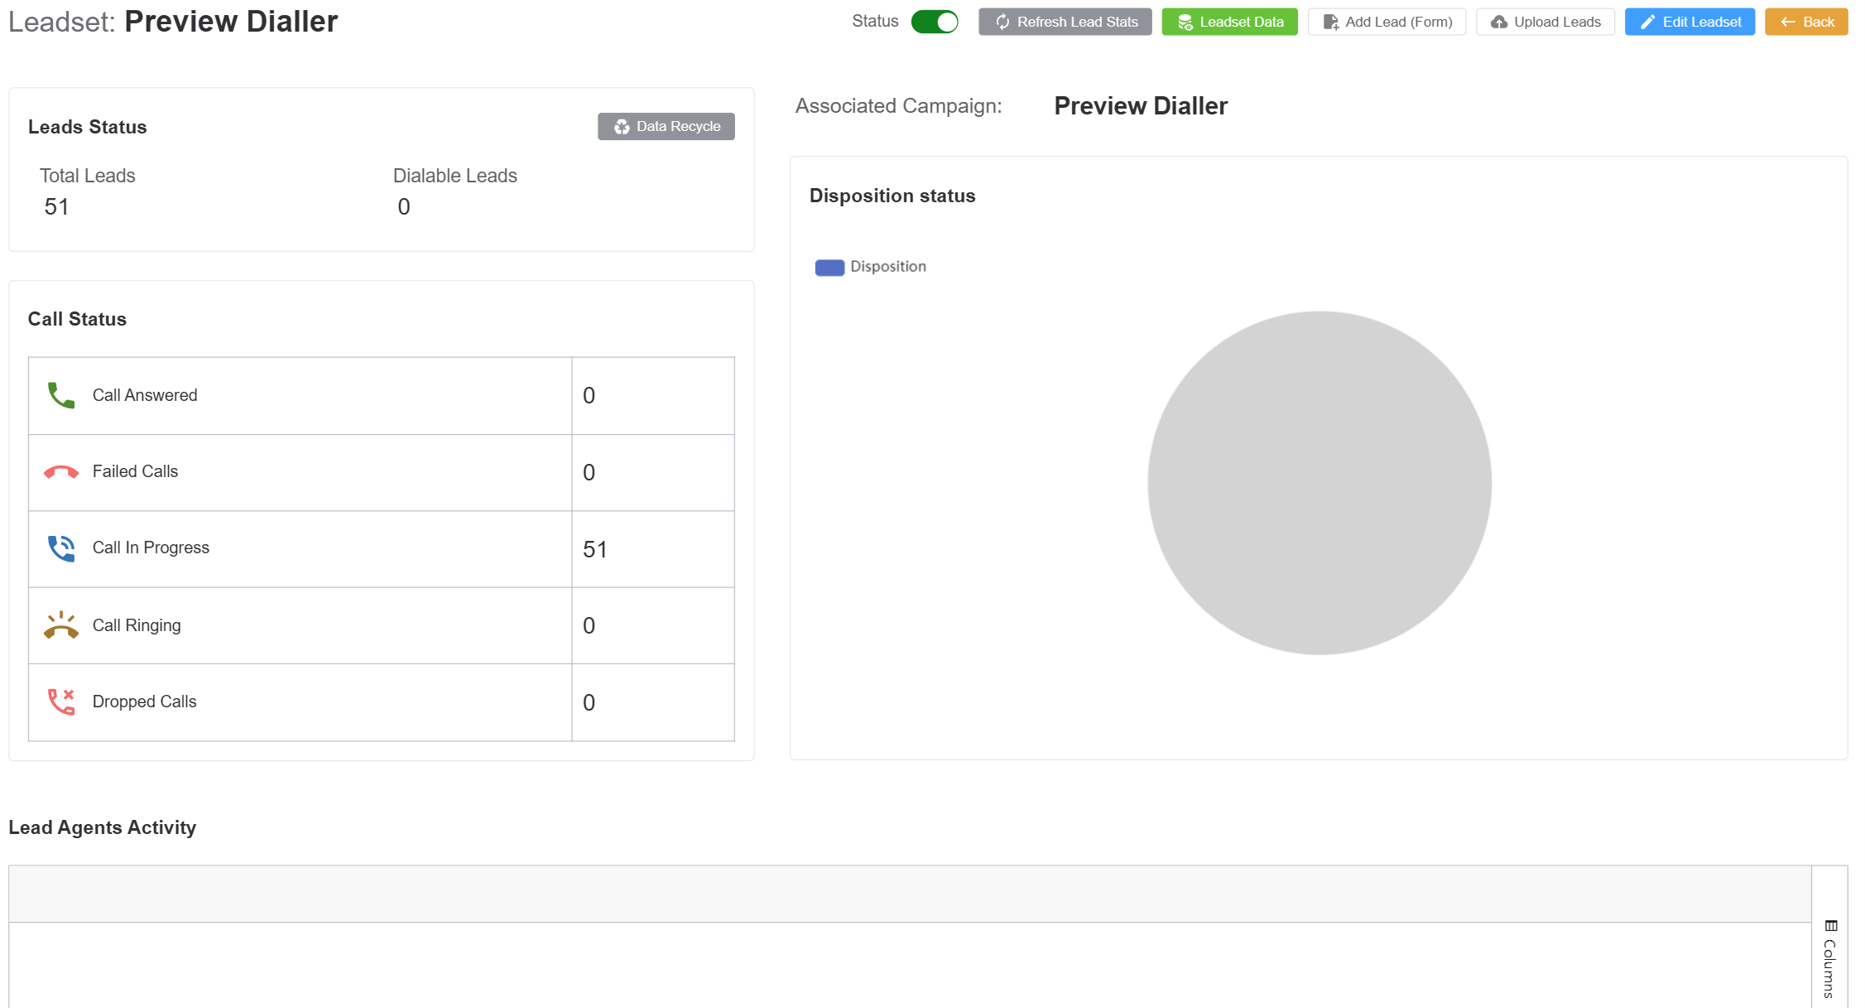Image resolution: width=1865 pixels, height=1008 pixels.
Task: Click the blue Disposition legend swatch
Action: tap(829, 267)
